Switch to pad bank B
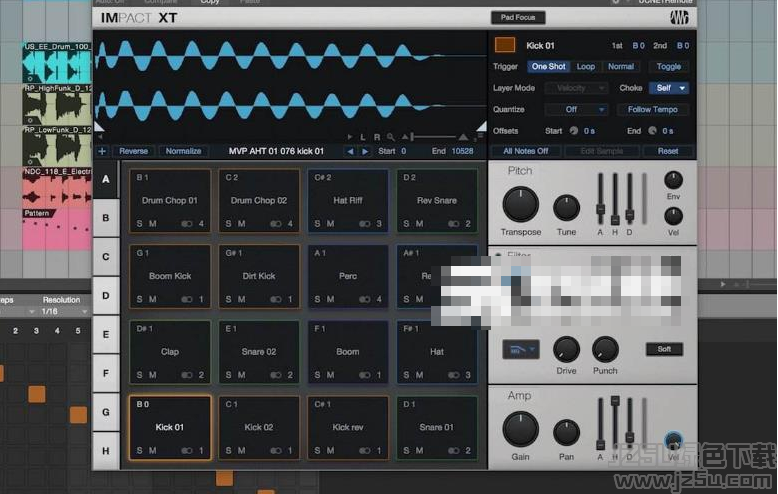Viewport: 778px width, 494px height. [106, 218]
